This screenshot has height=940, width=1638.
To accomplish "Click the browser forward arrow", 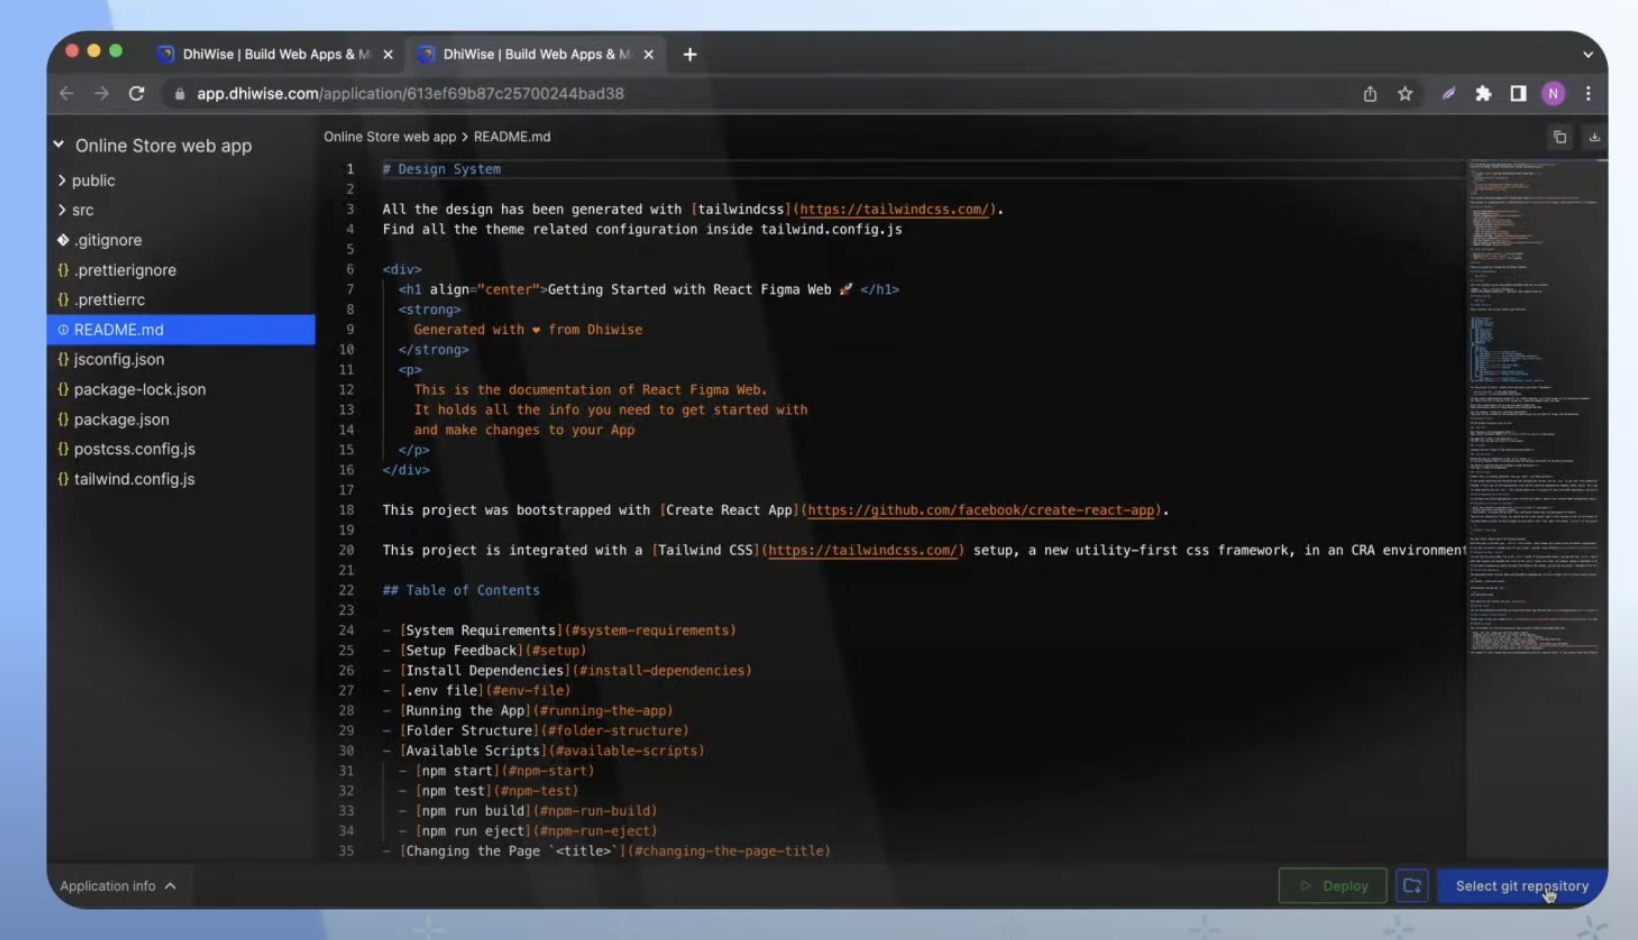I will tap(101, 93).
